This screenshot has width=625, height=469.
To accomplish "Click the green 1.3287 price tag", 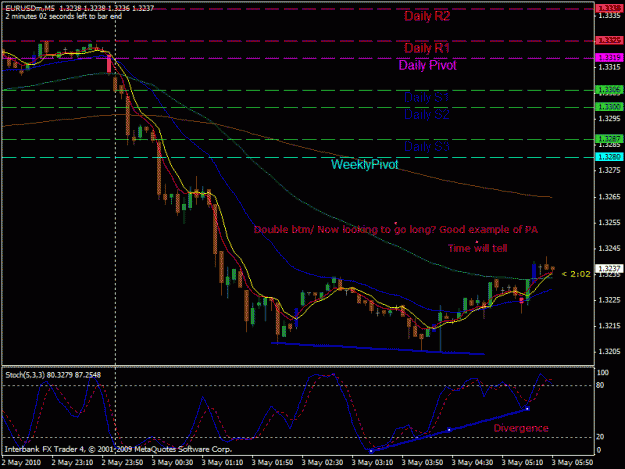I will coord(609,139).
